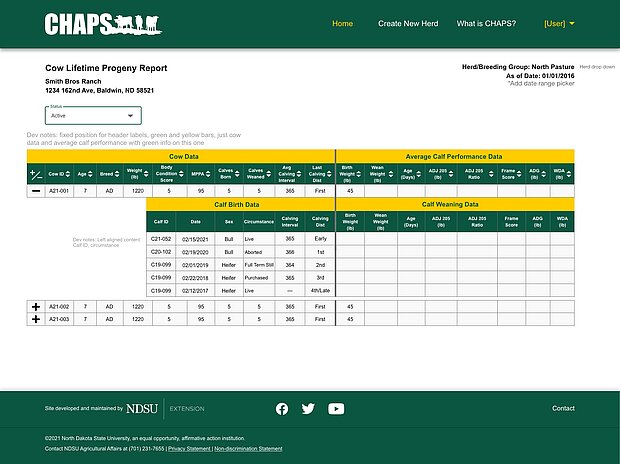Expand cow A21-002 row
620x464 pixels.
coord(36,306)
